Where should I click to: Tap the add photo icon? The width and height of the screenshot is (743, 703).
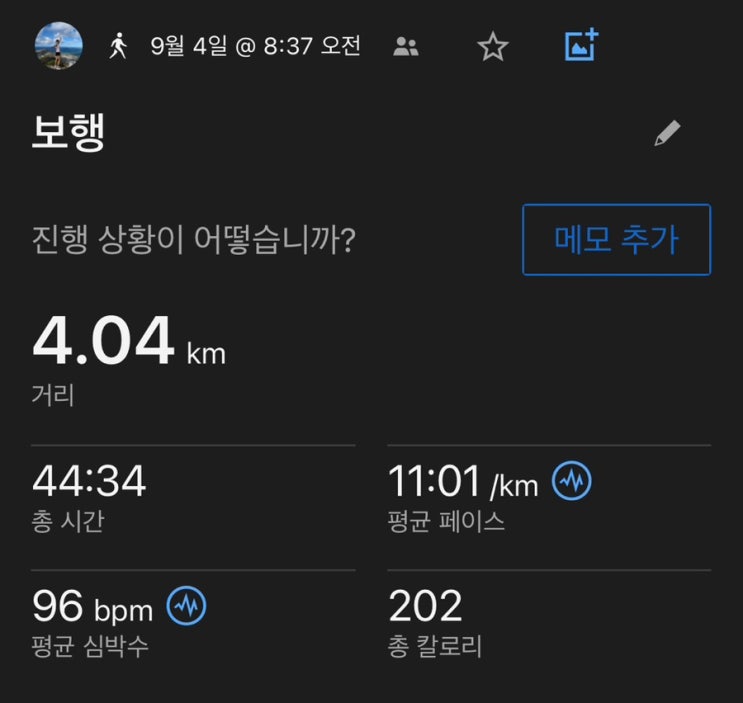pyautogui.click(x=581, y=45)
